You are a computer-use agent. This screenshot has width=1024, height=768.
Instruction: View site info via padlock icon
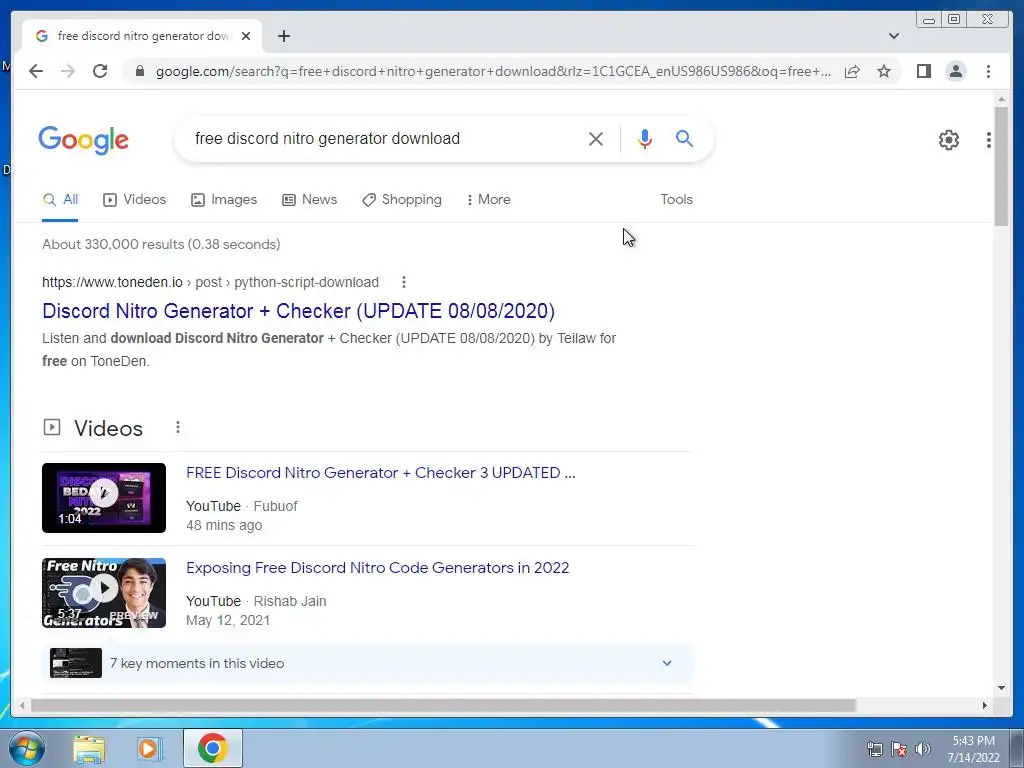pyautogui.click(x=140, y=71)
